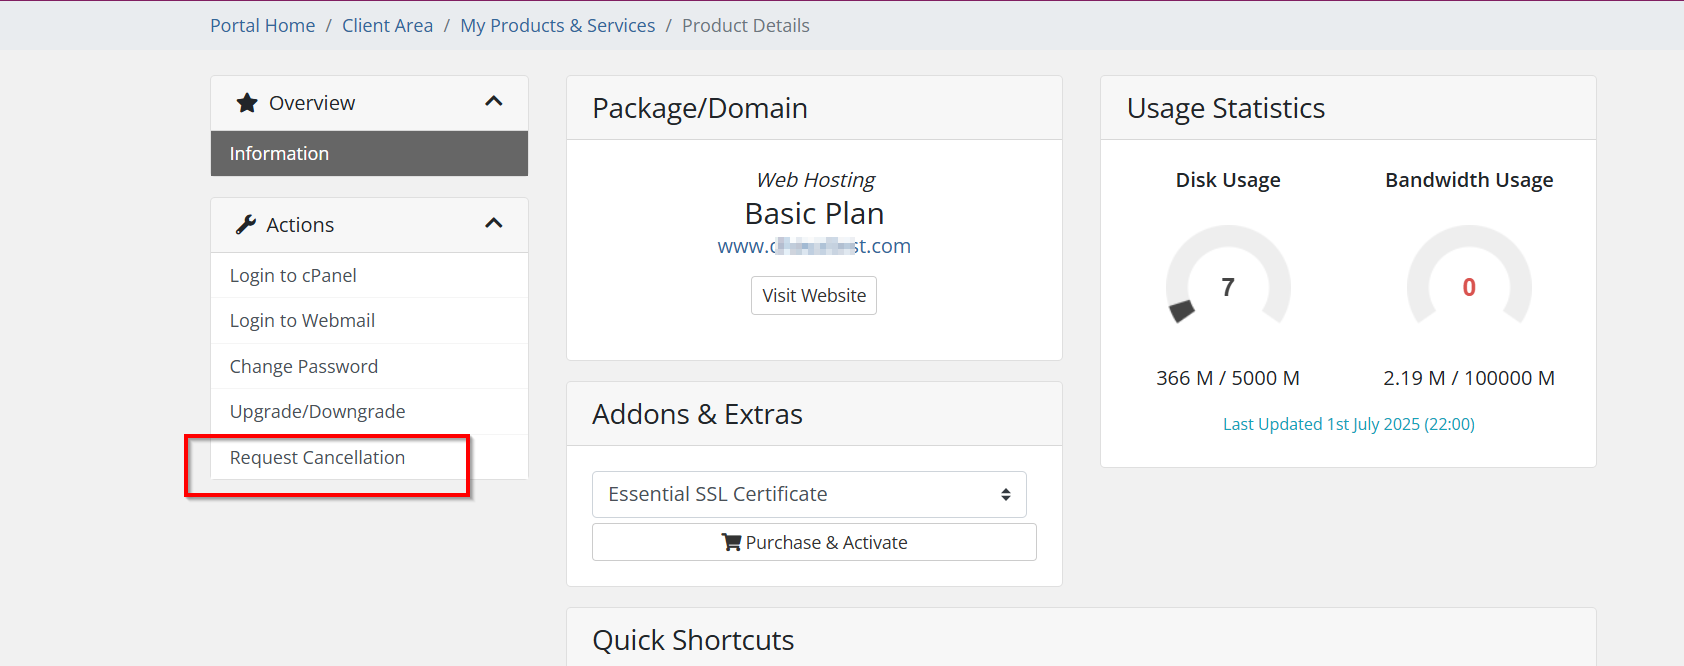Click Request Cancellation

(x=317, y=458)
